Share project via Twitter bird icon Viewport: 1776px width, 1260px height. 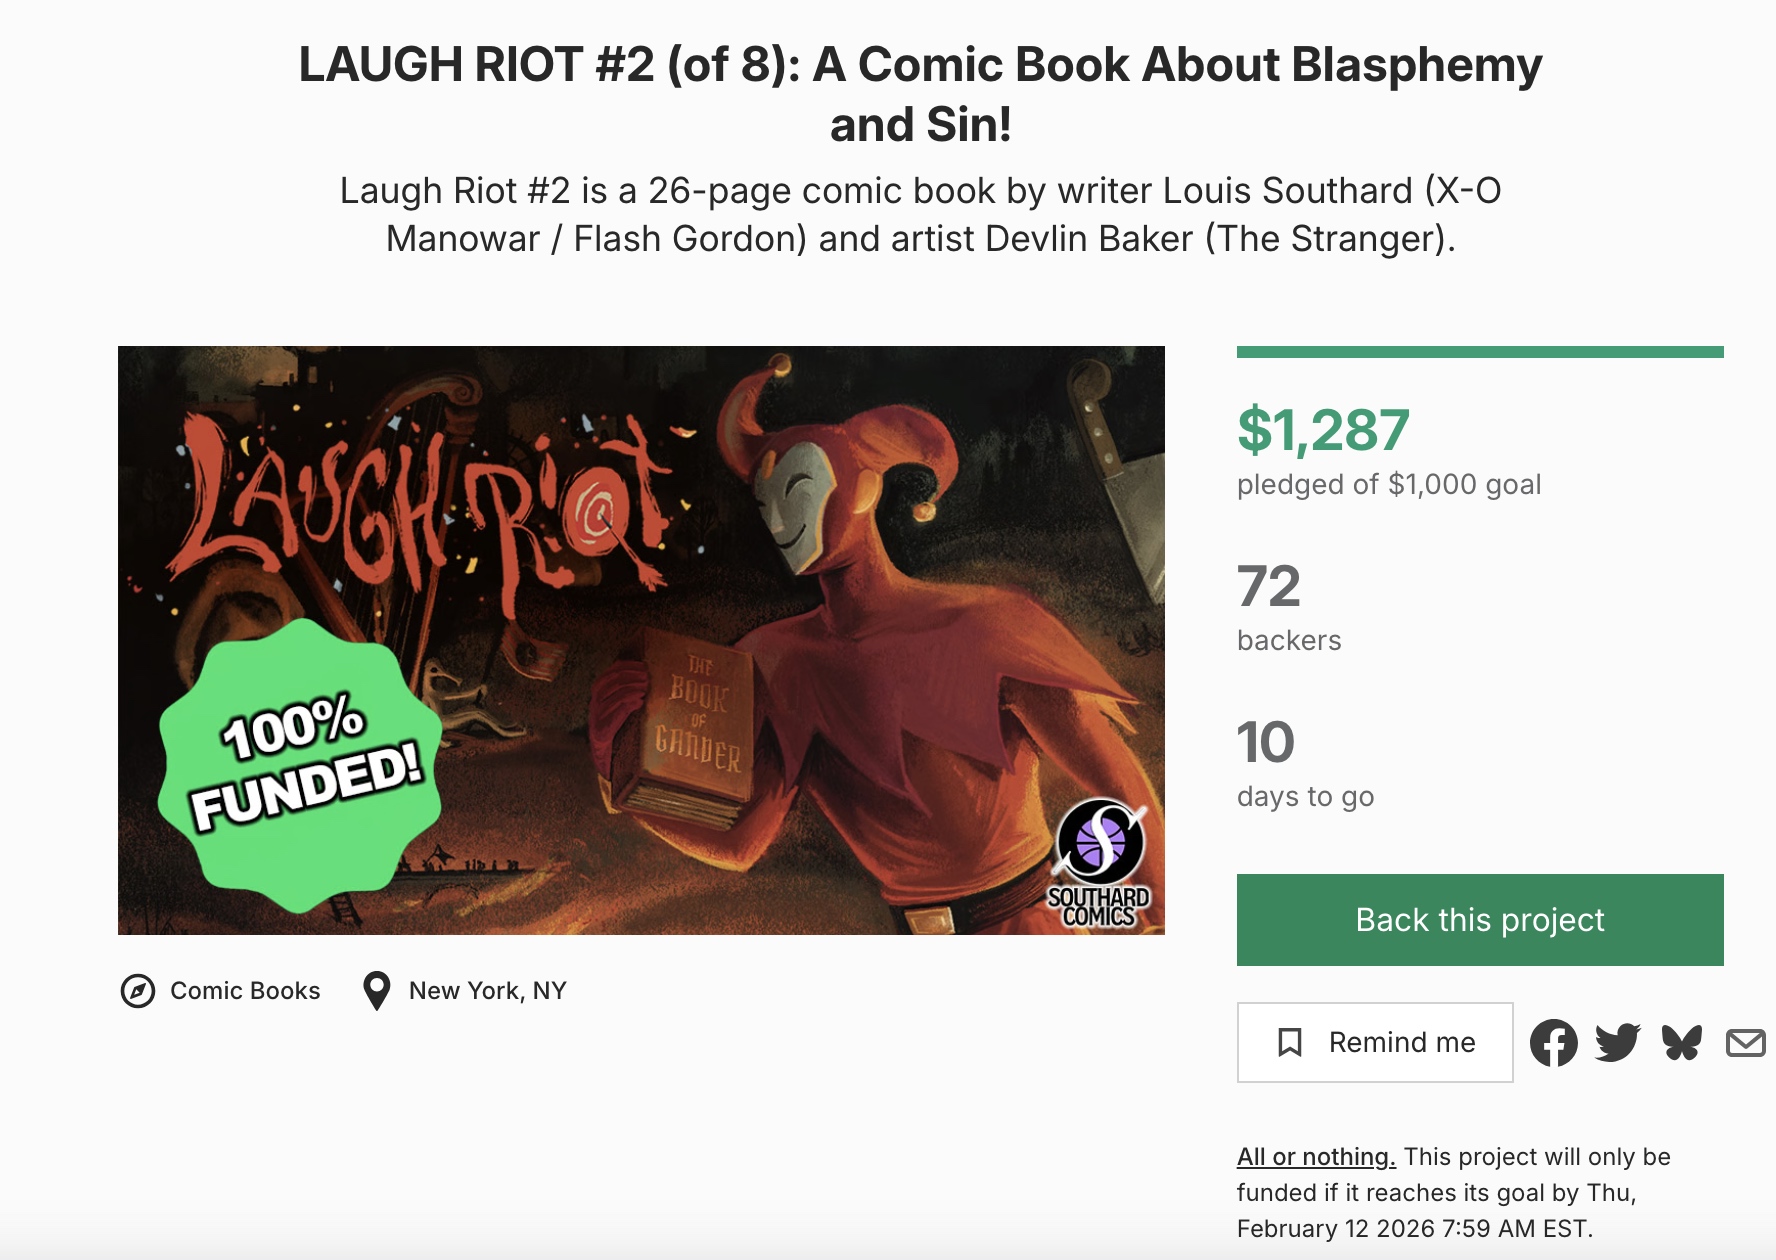click(x=1617, y=1043)
